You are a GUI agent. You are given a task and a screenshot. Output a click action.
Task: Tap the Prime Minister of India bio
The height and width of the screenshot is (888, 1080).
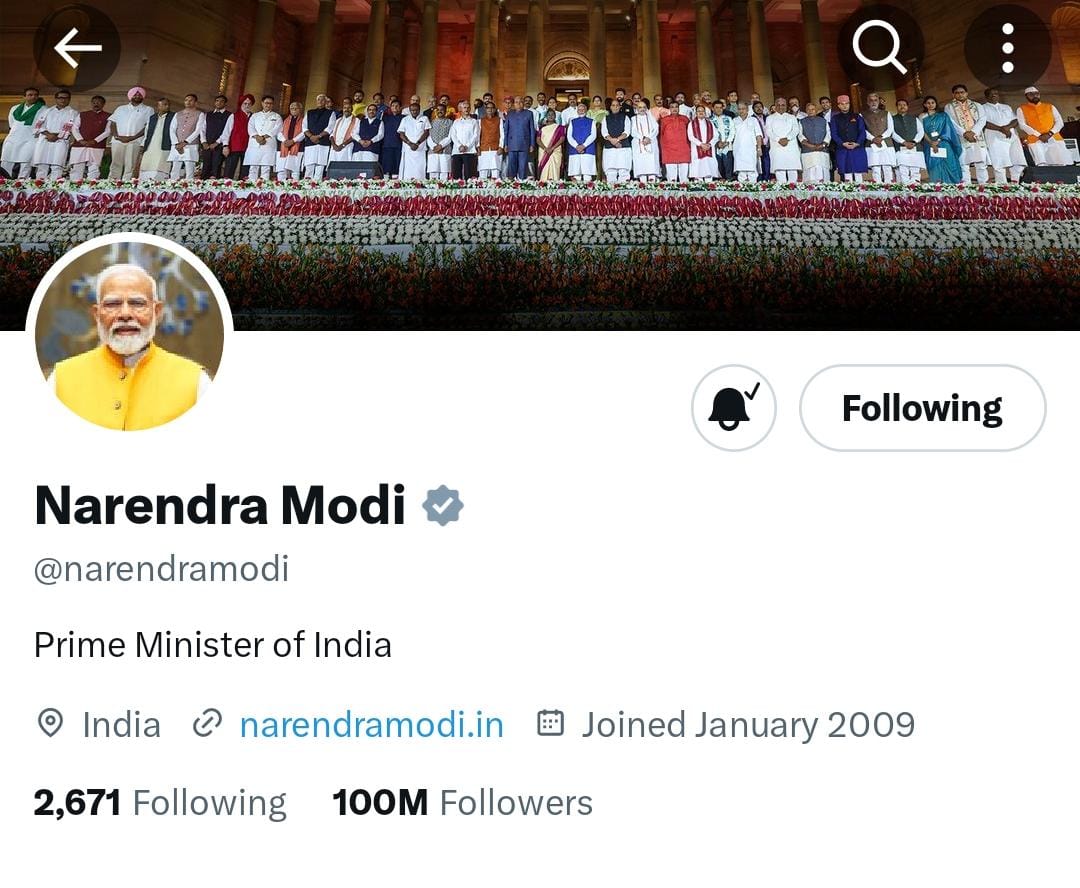tap(213, 646)
